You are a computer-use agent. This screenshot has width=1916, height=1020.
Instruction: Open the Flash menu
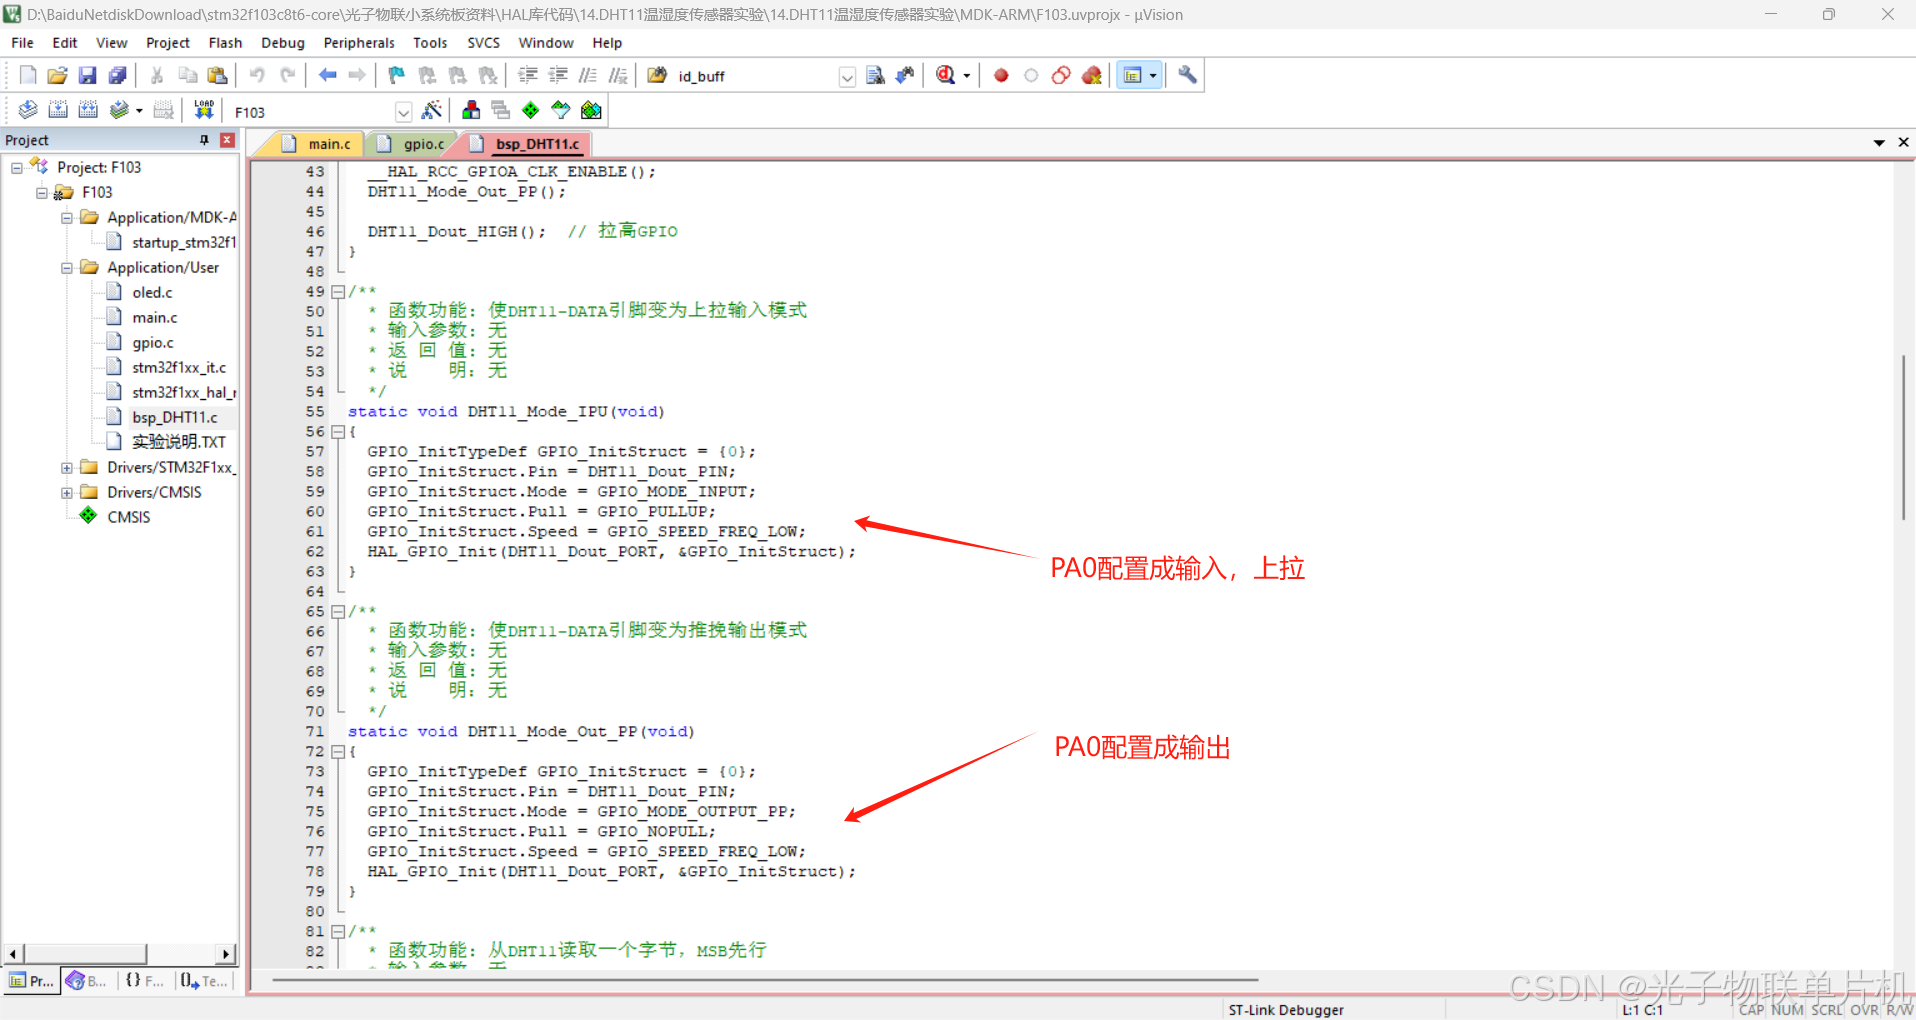[225, 43]
